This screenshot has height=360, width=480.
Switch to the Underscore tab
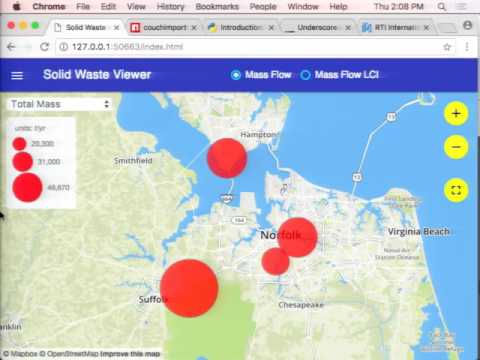click(x=317, y=28)
